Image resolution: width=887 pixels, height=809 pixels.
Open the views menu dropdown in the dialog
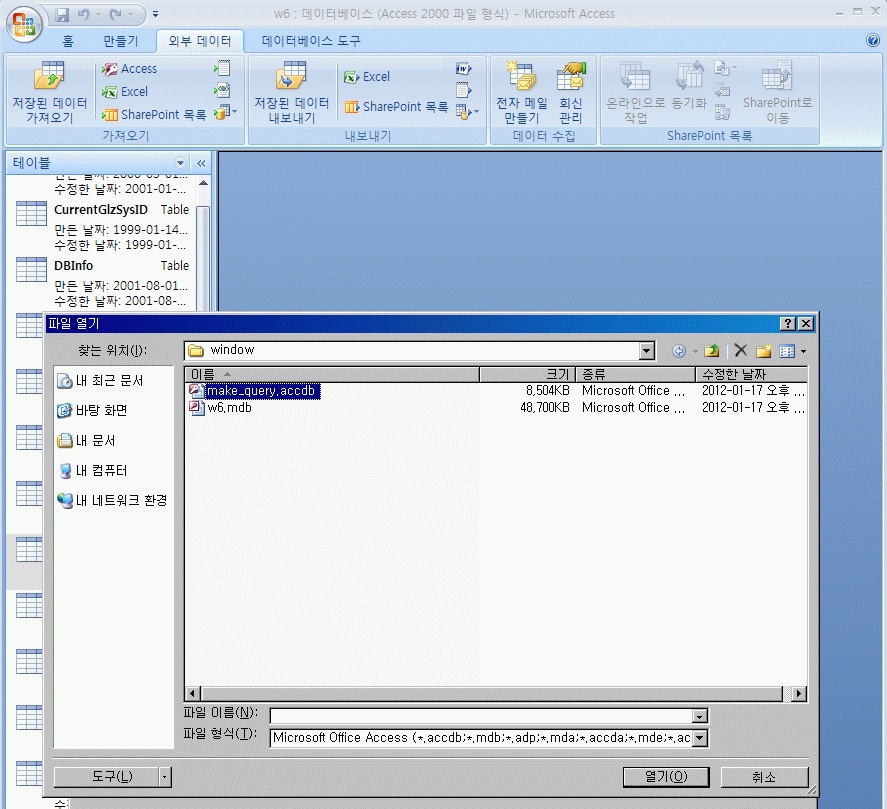802,351
